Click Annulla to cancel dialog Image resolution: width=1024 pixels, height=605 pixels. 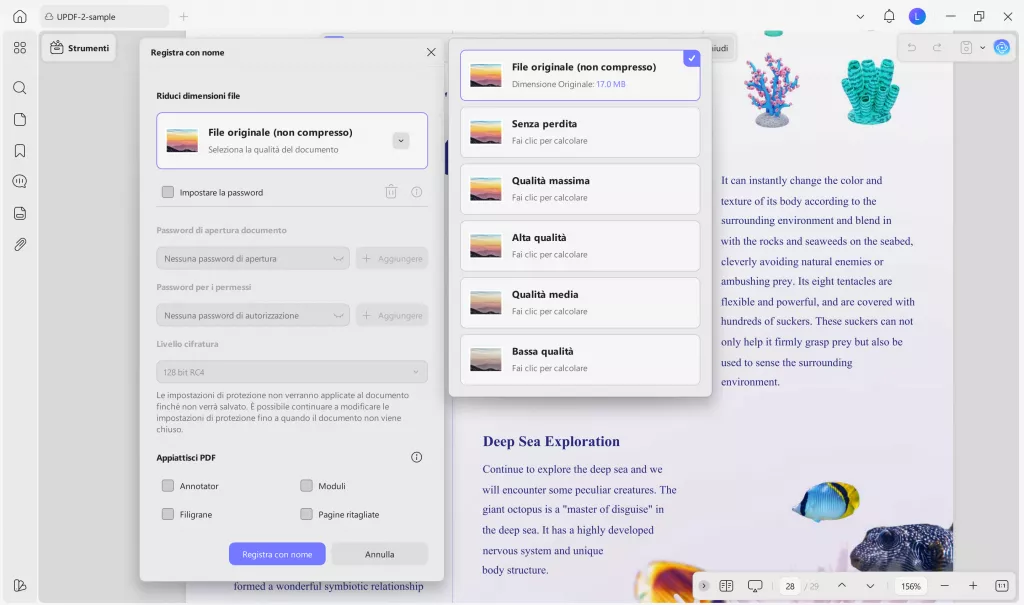(379, 554)
